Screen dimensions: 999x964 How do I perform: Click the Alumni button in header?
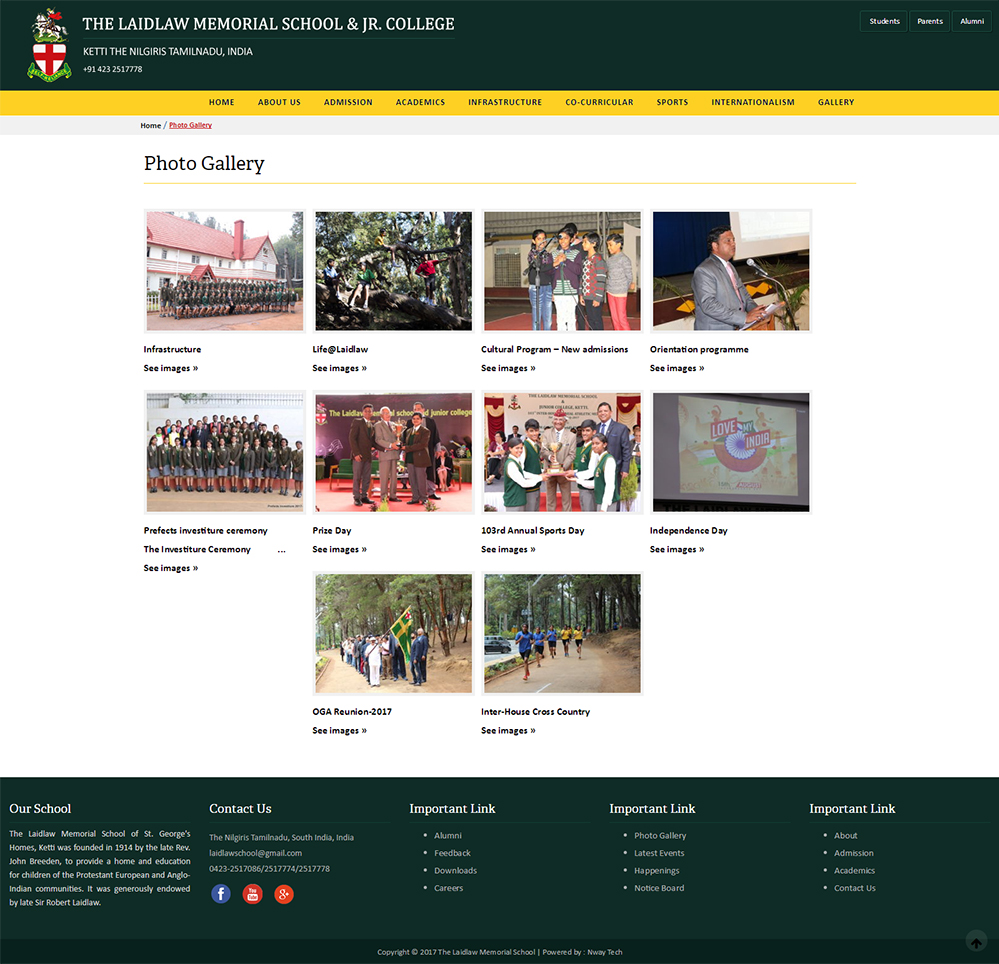(x=972, y=21)
